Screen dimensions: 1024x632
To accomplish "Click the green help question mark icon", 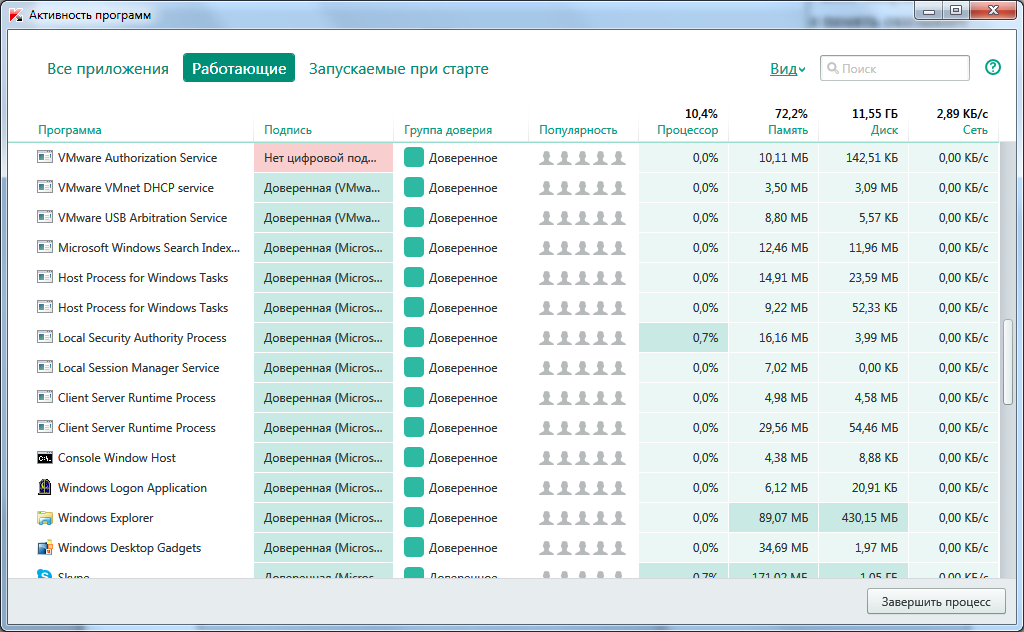I will tap(992, 68).
